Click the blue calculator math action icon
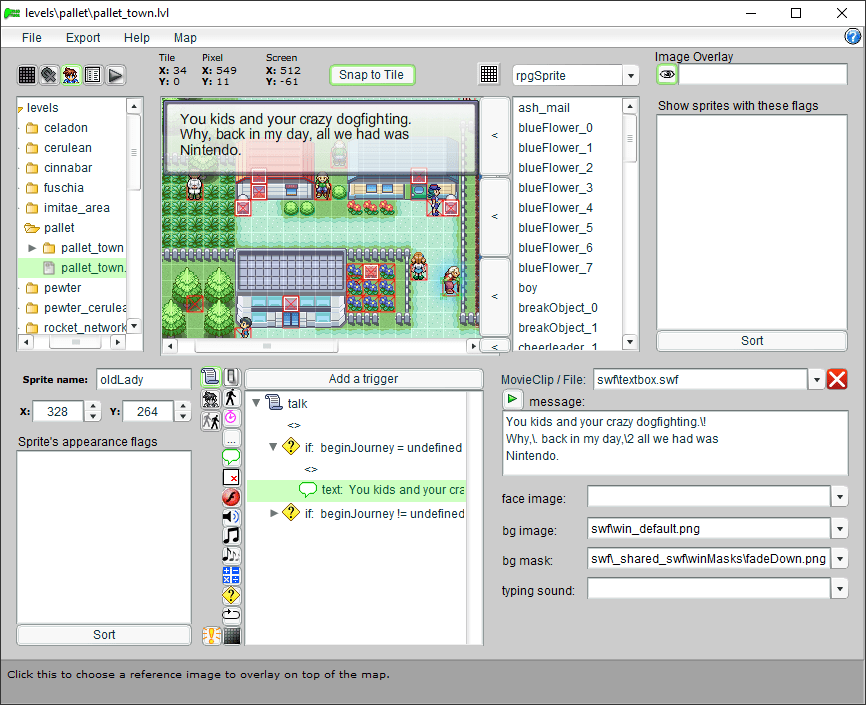 pos(231,575)
